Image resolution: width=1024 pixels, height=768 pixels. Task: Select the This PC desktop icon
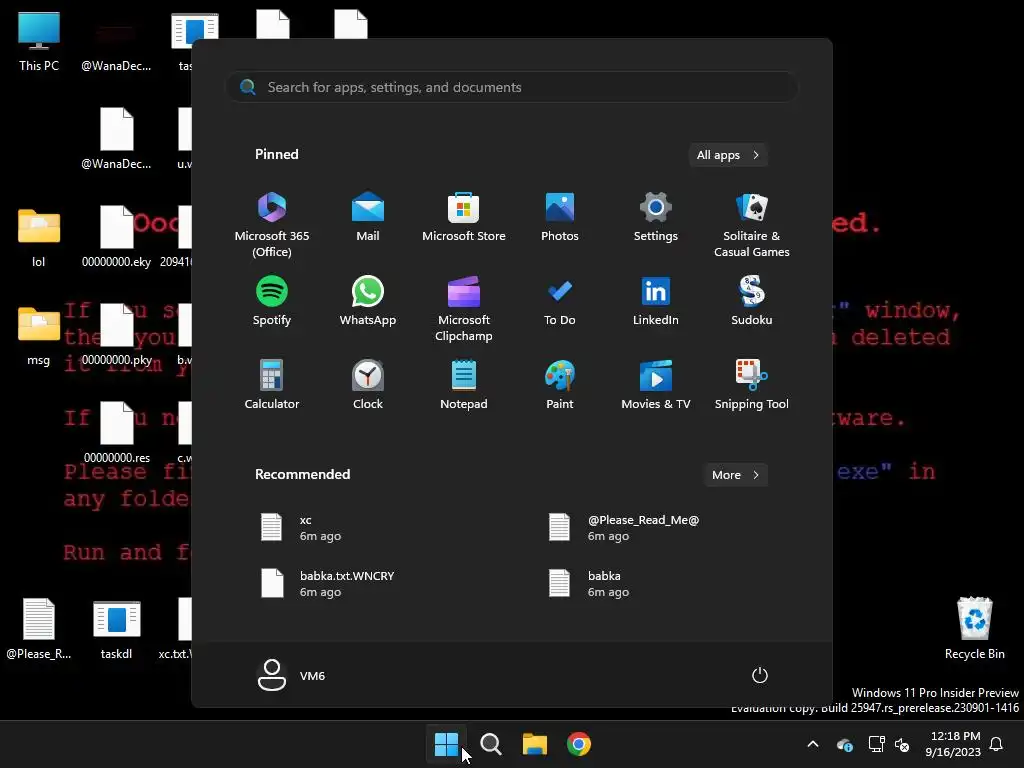tap(39, 42)
